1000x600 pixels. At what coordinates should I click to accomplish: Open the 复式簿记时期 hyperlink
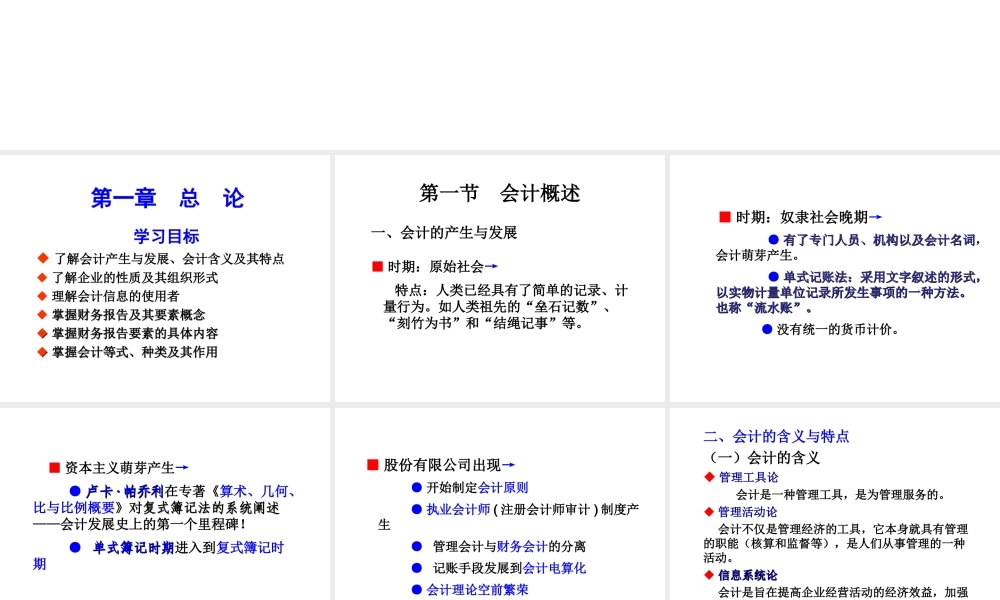tap(250, 548)
